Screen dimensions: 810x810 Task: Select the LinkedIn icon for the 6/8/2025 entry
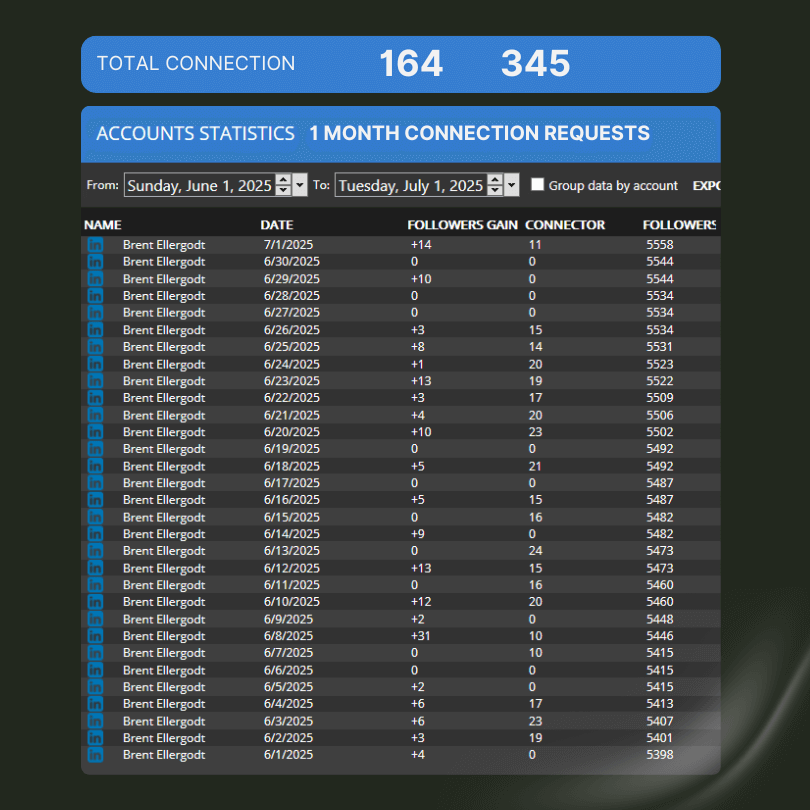click(96, 636)
